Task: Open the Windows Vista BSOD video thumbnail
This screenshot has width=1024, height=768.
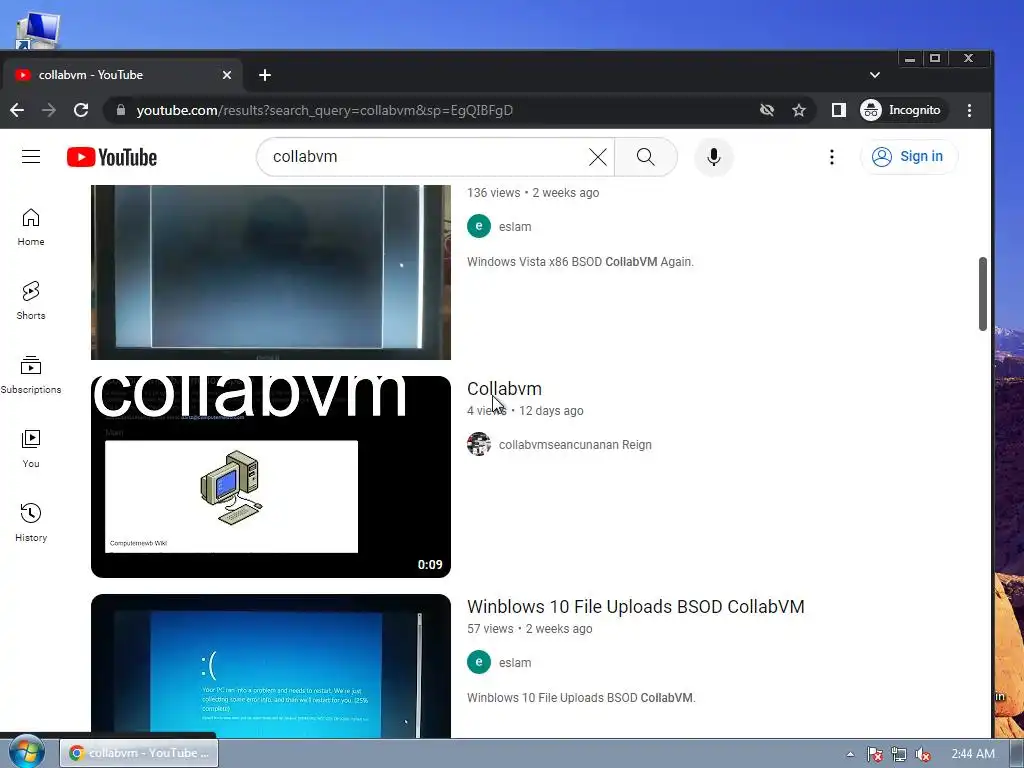Action: point(271,272)
